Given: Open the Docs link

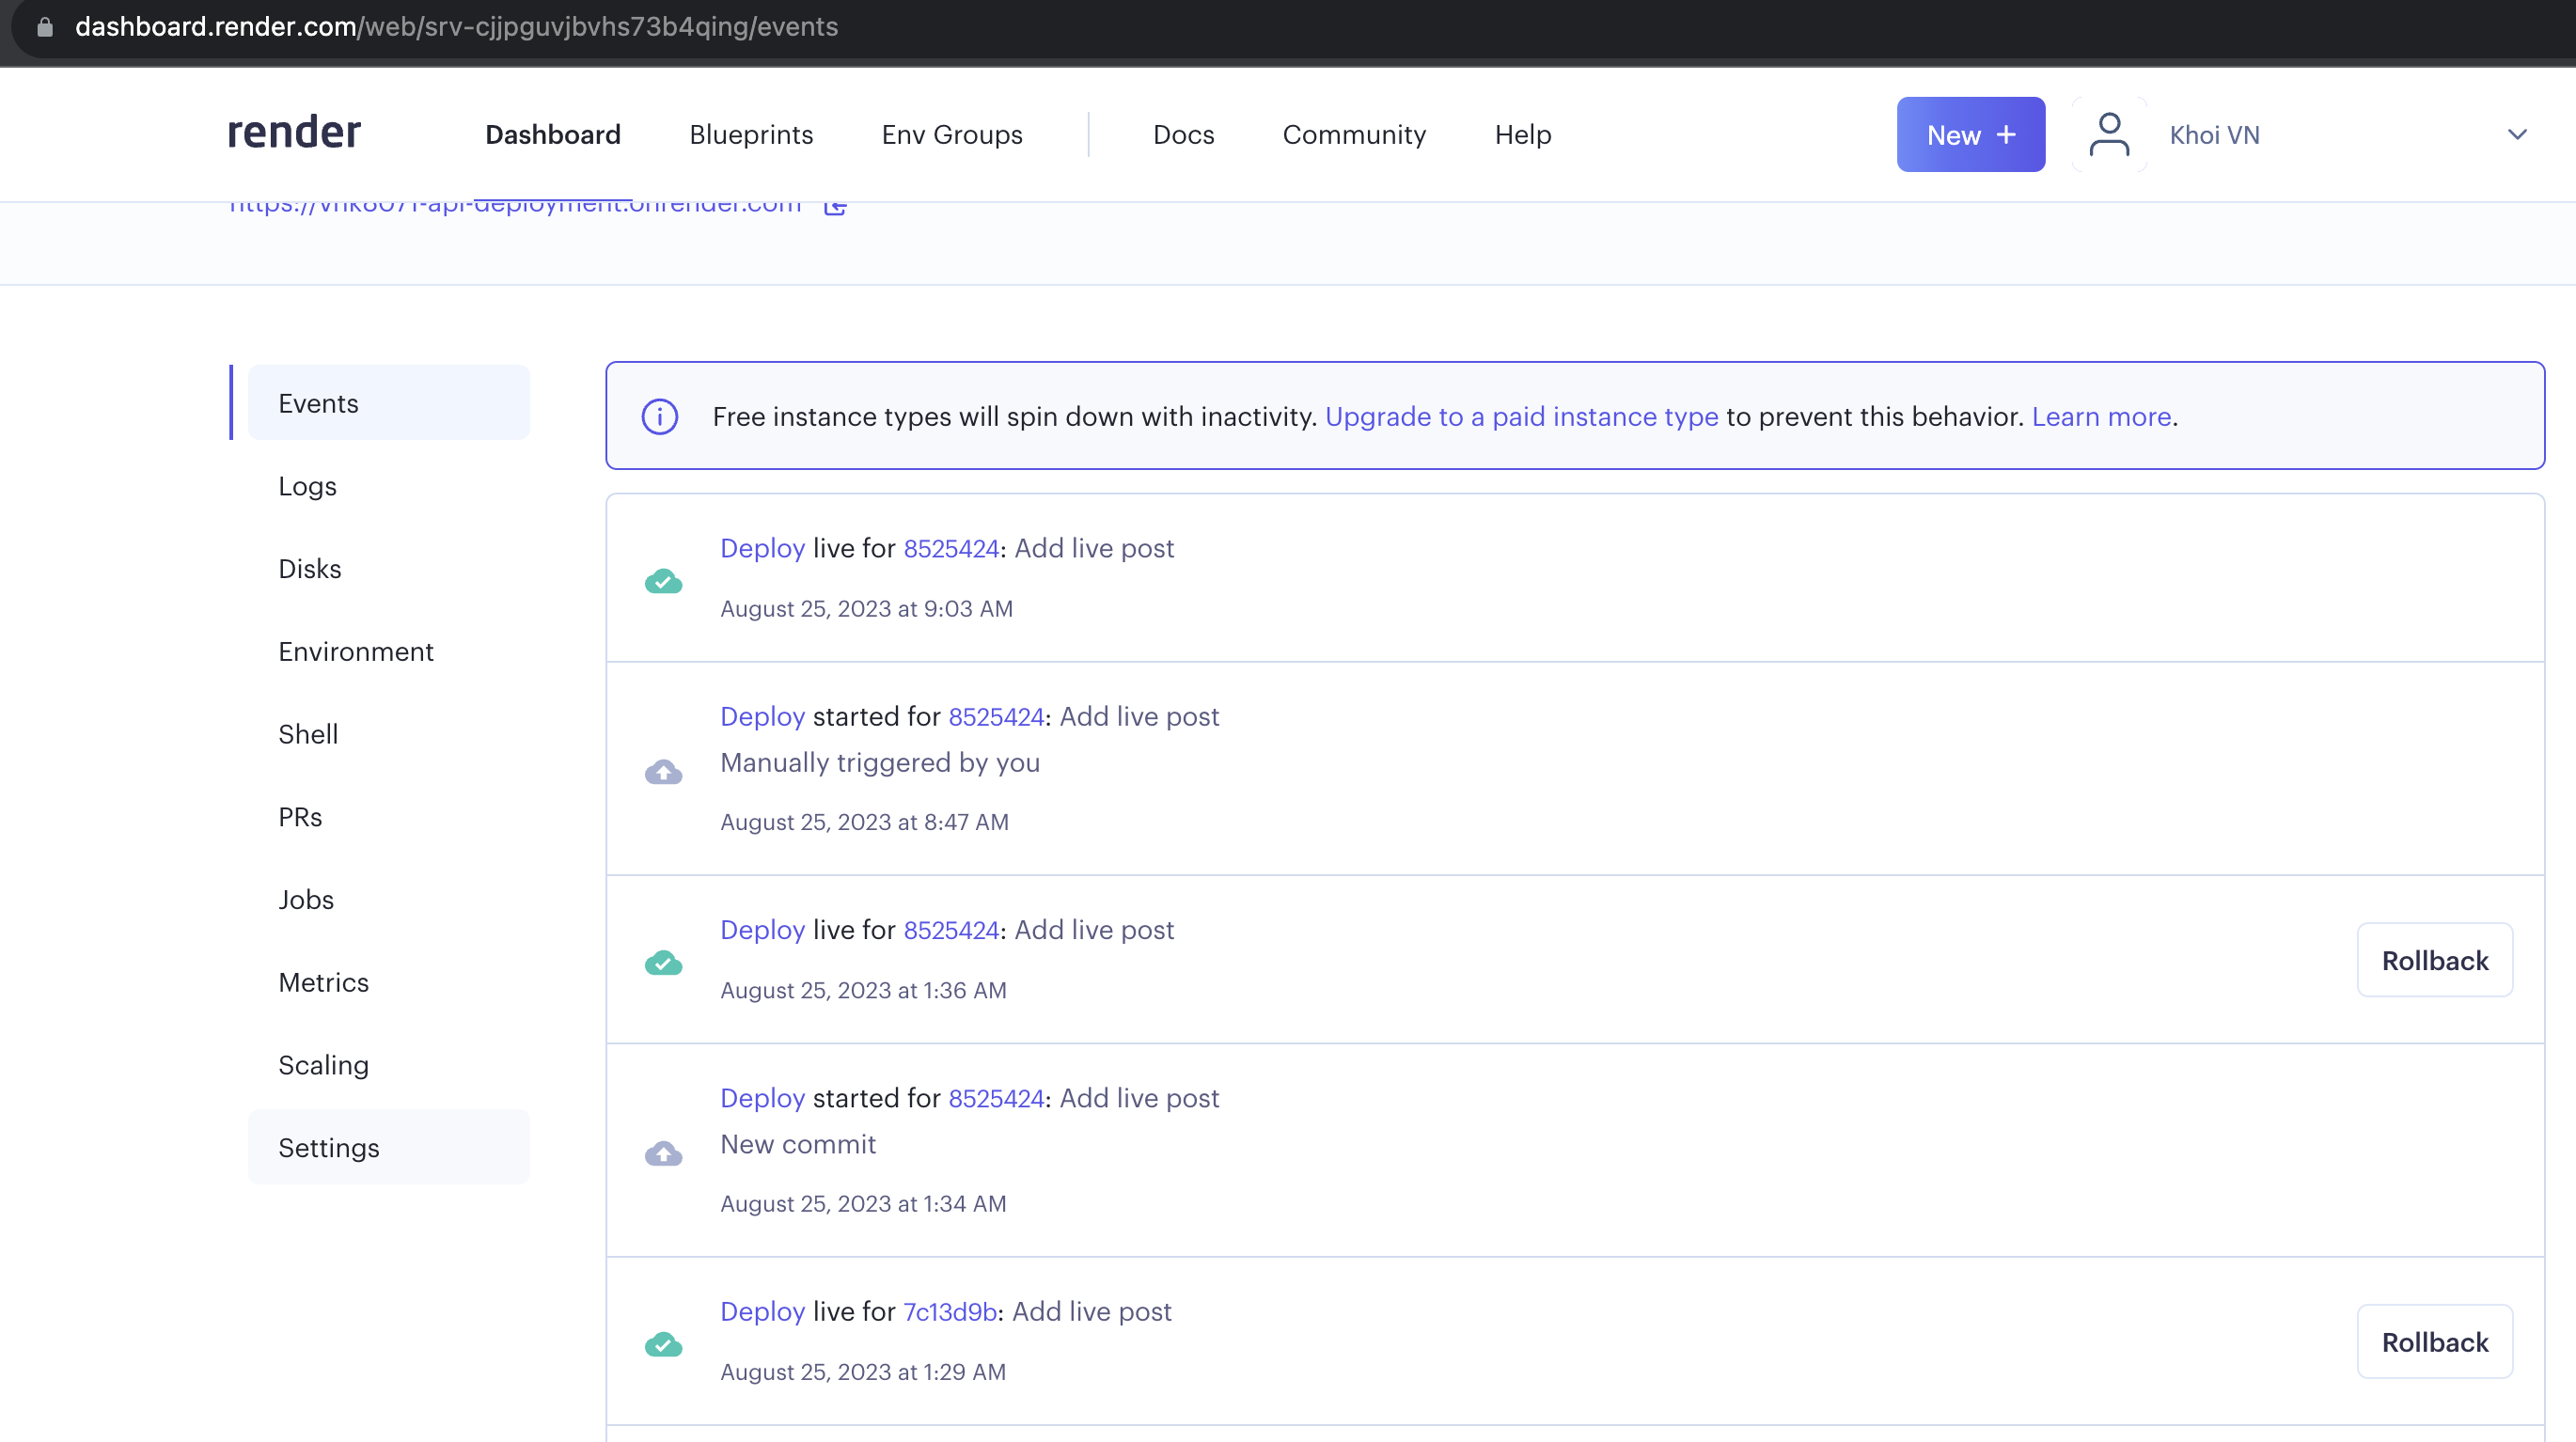Looking at the screenshot, I should coord(1183,134).
